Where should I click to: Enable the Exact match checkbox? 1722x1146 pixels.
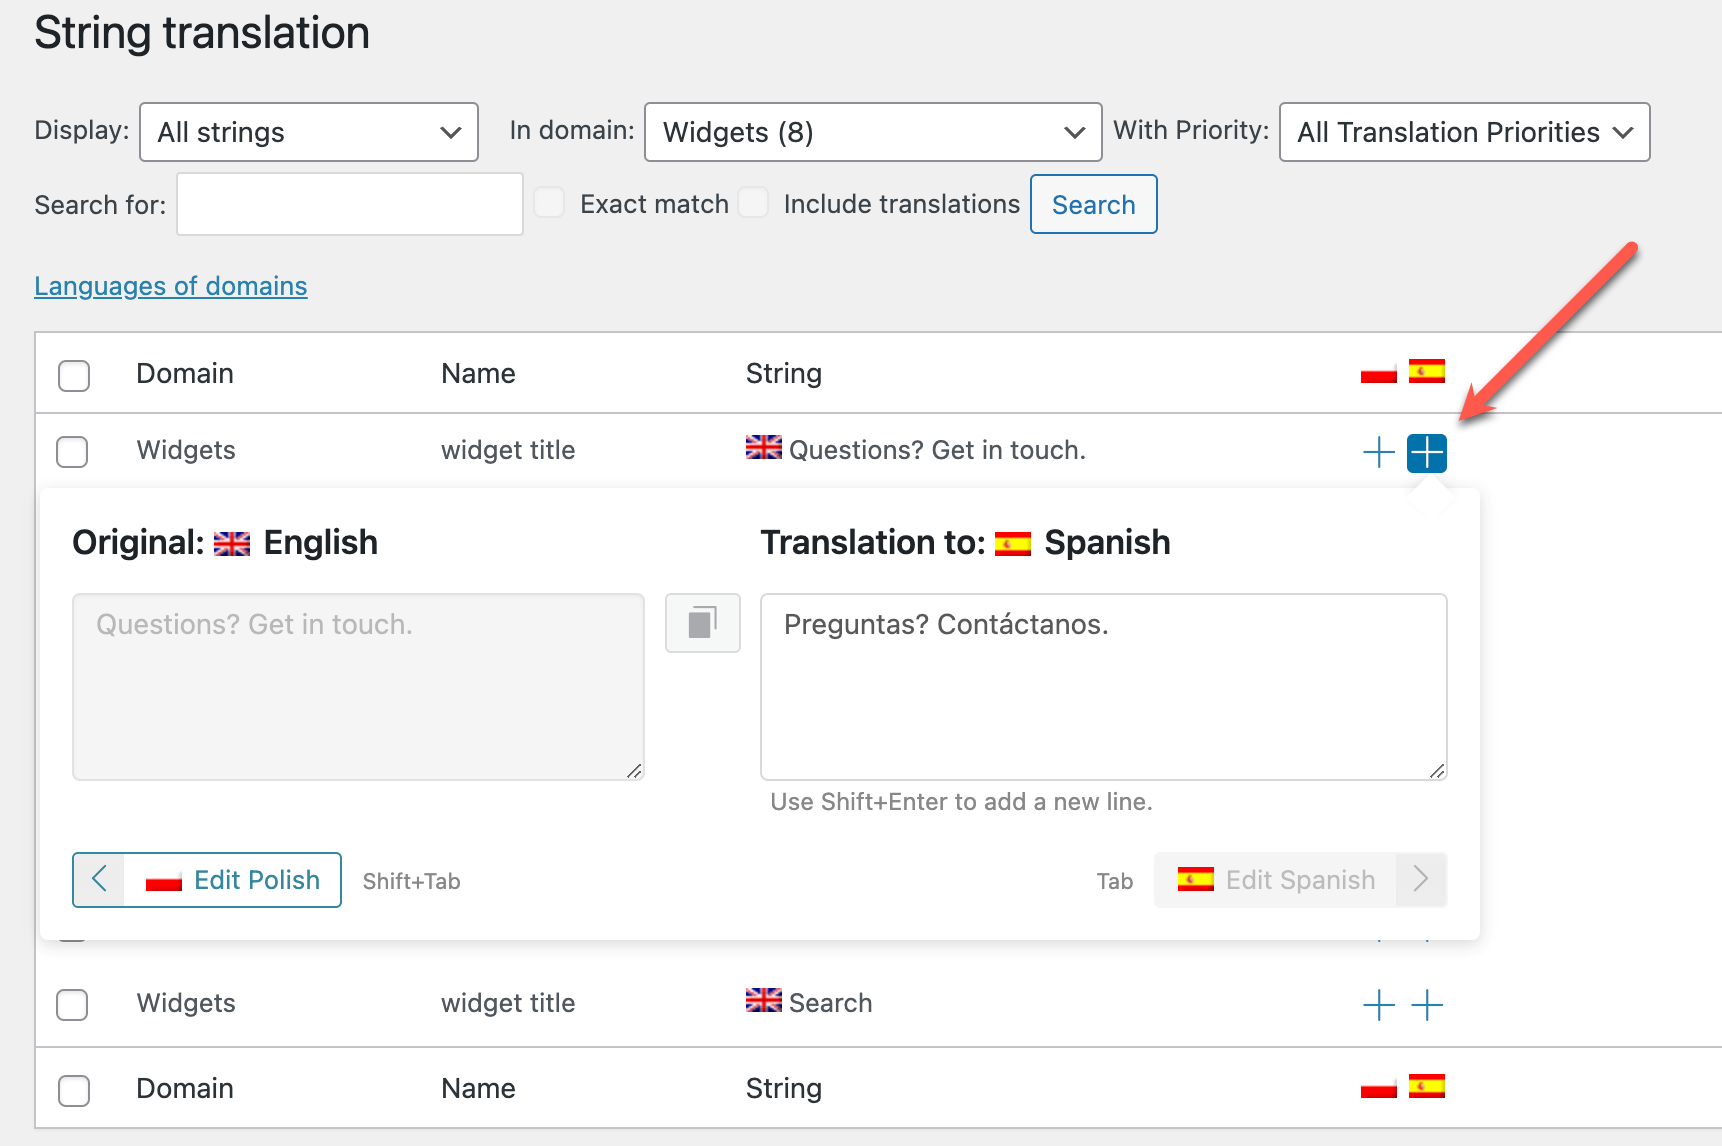tap(549, 202)
